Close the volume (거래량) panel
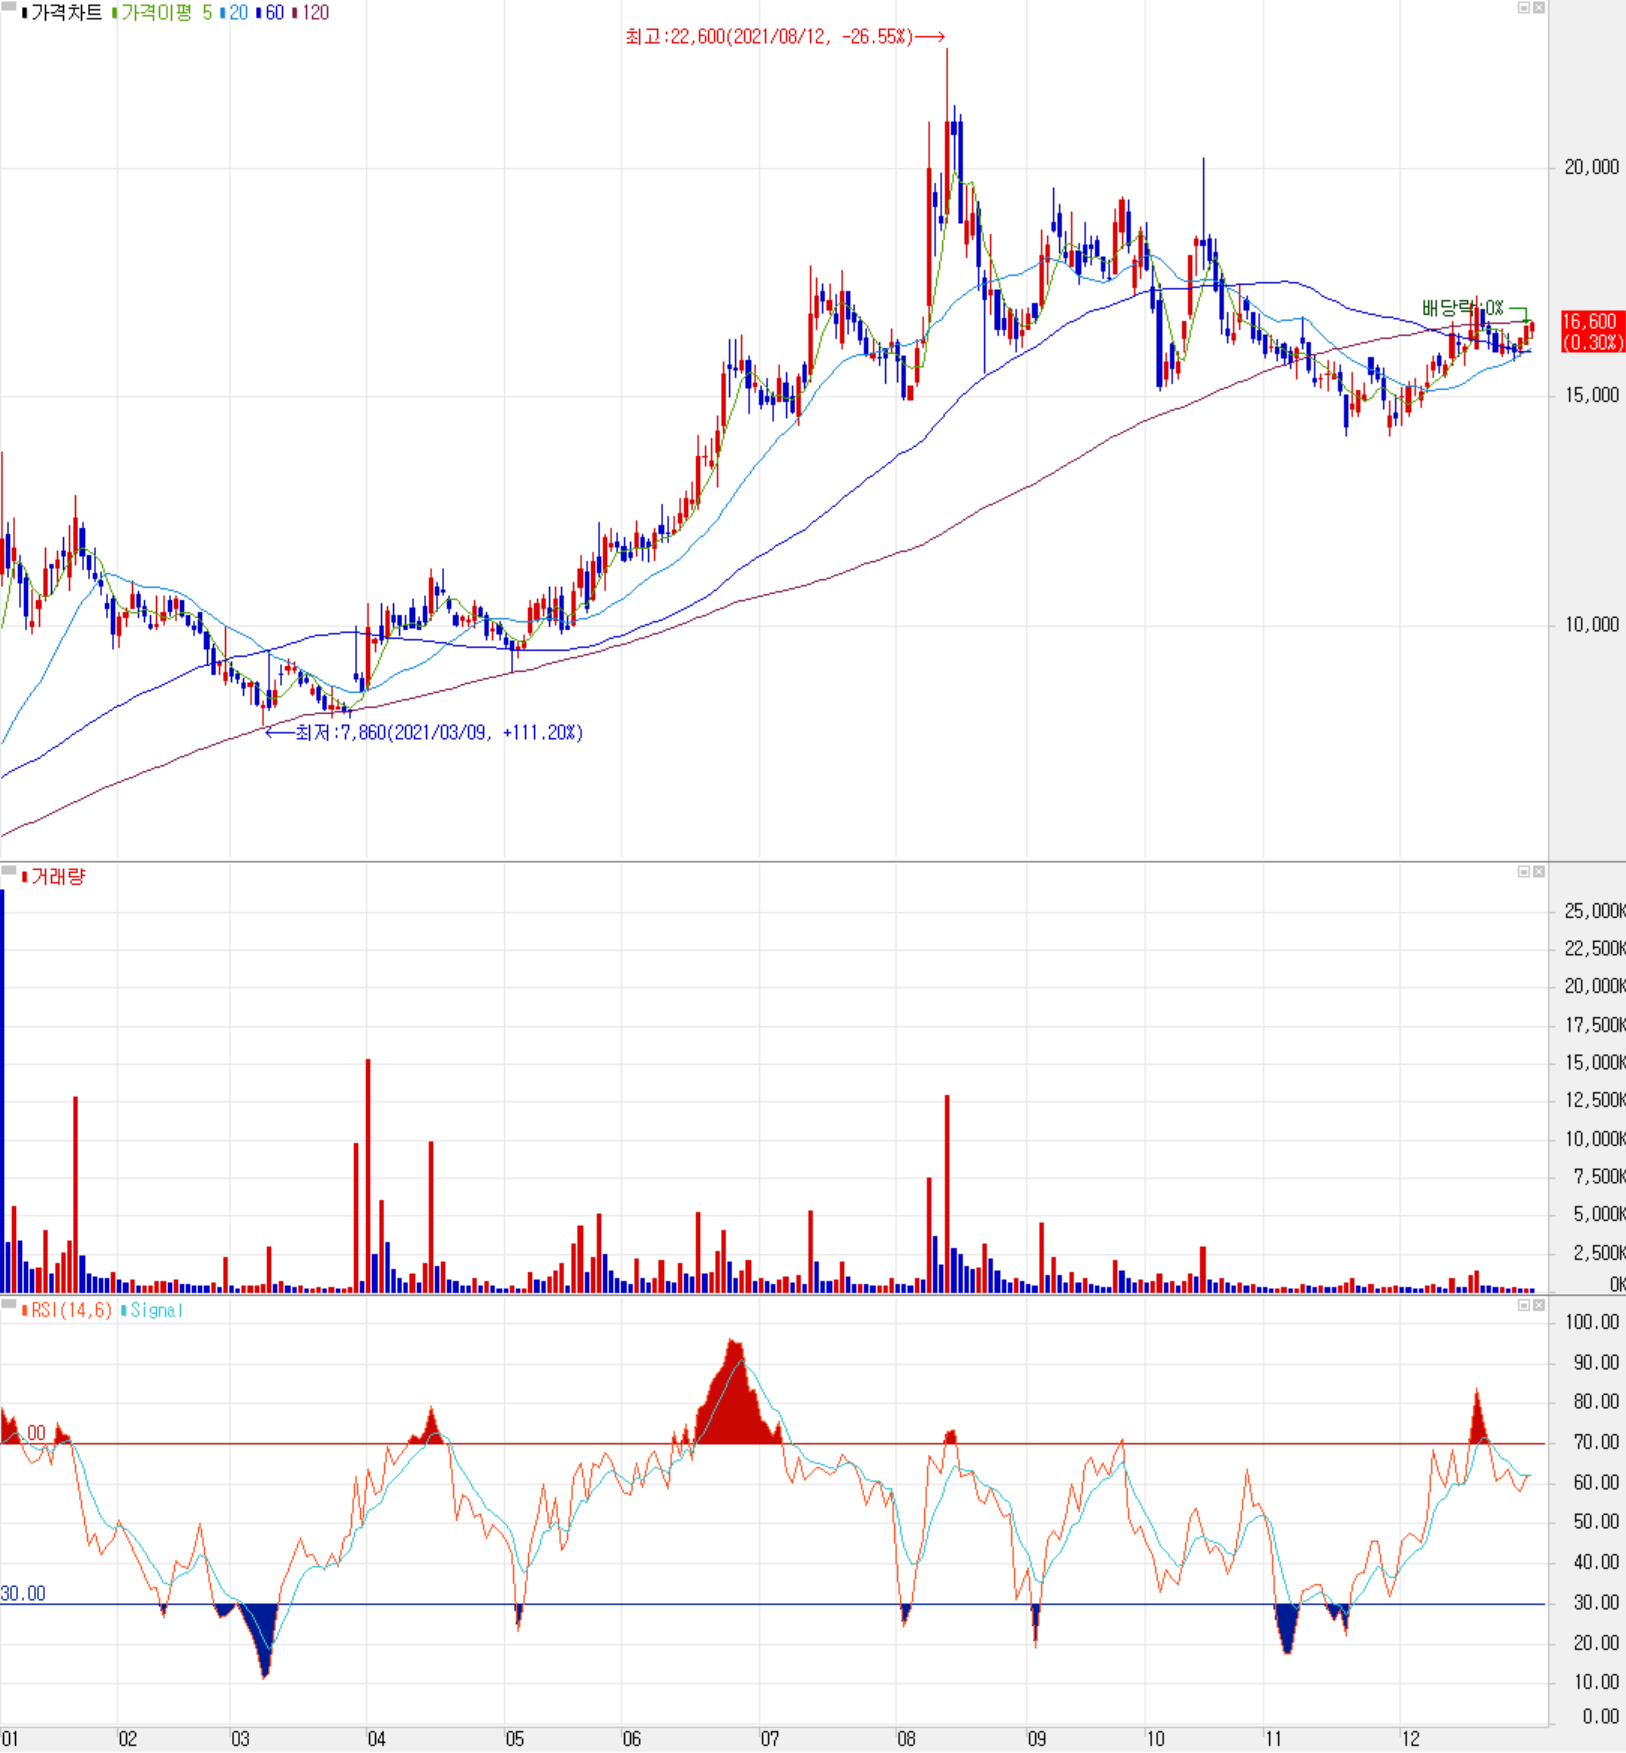The image size is (1626, 1753). [x=1539, y=872]
